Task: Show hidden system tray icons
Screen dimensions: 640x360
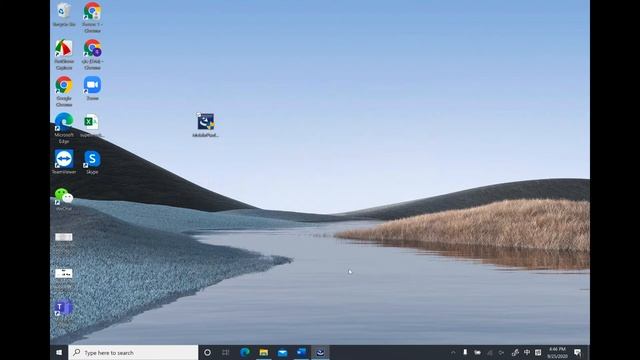Action: (453, 352)
